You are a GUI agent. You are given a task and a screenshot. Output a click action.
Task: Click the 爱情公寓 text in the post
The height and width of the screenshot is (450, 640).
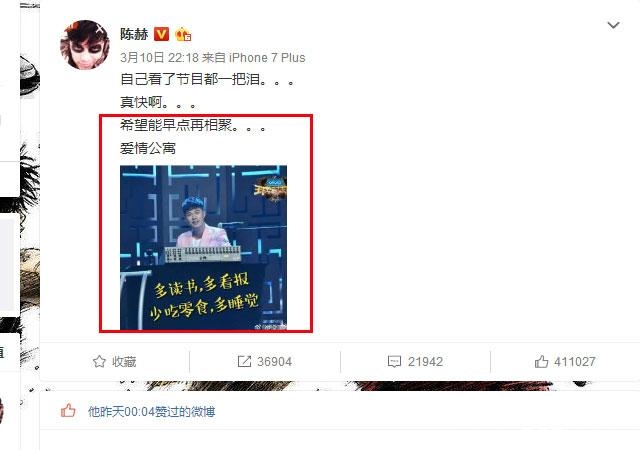[x=148, y=148]
